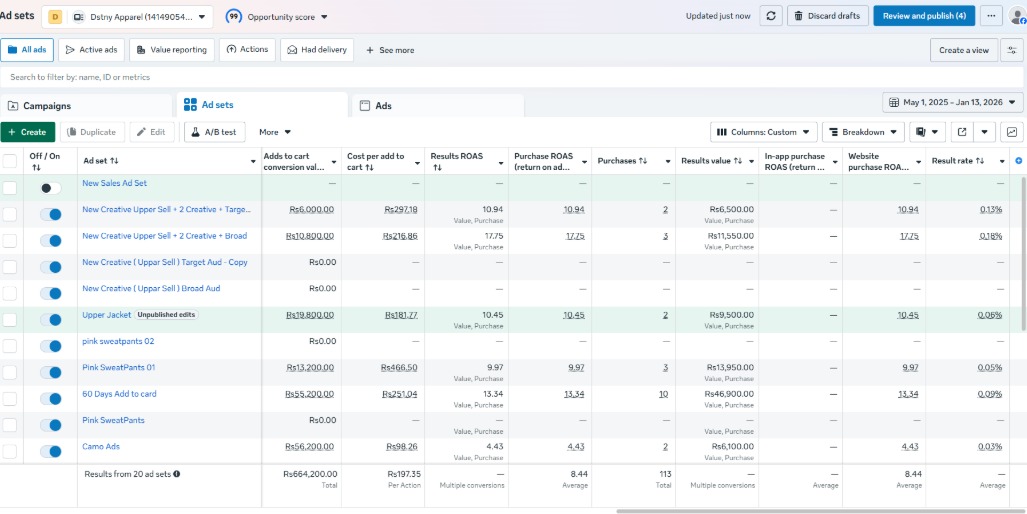
Task: Switch to the Ads tab
Action: pos(438,105)
